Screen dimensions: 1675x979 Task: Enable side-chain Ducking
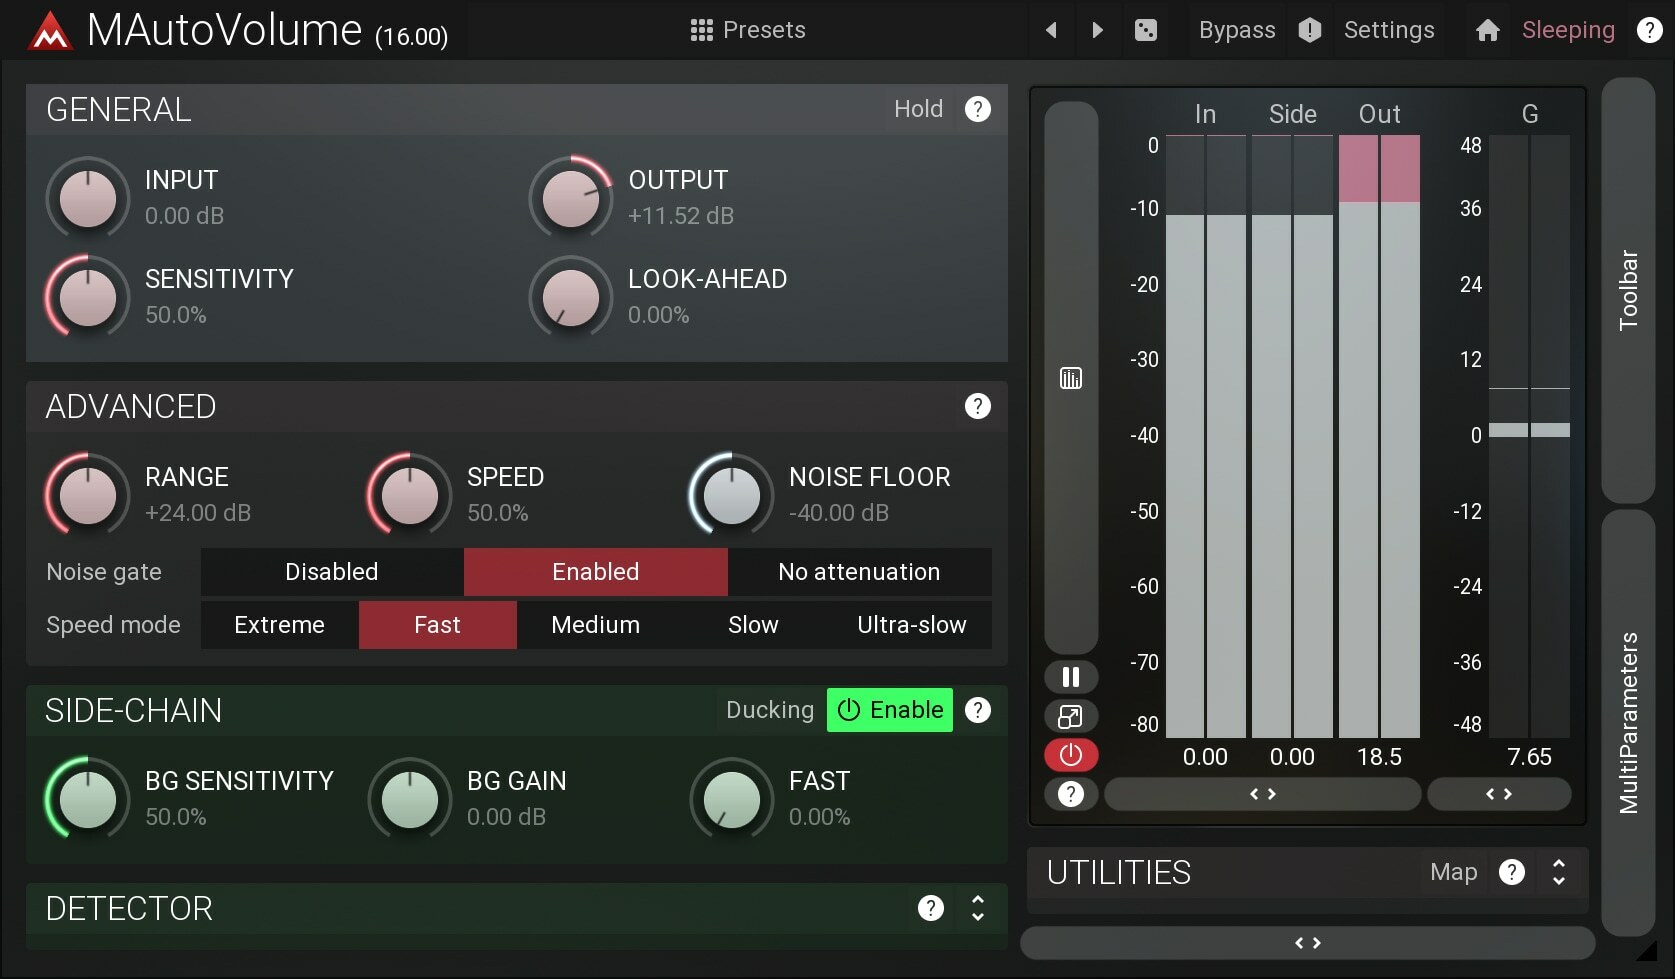click(x=889, y=710)
